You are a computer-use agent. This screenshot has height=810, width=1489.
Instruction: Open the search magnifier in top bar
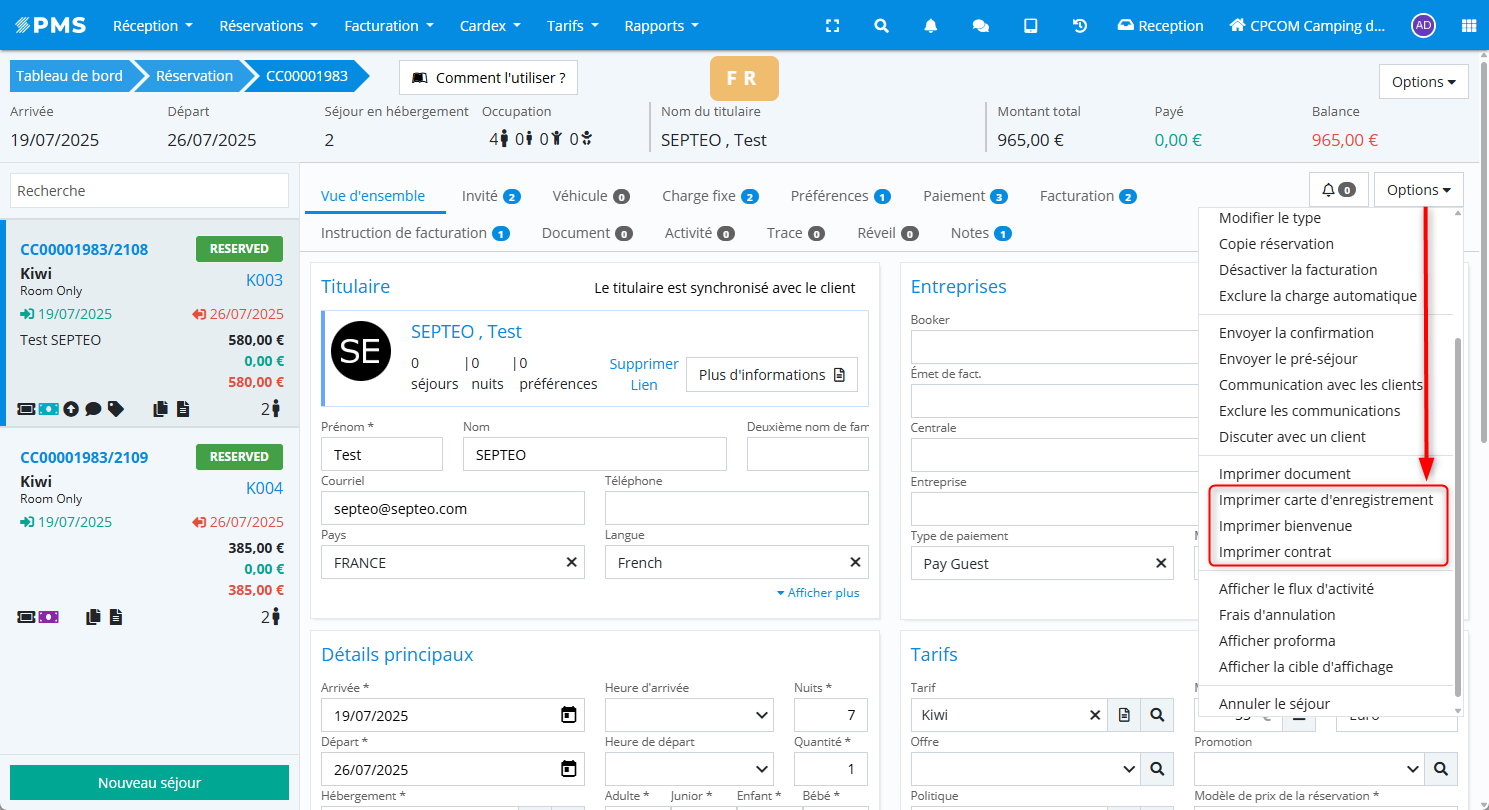(881, 26)
